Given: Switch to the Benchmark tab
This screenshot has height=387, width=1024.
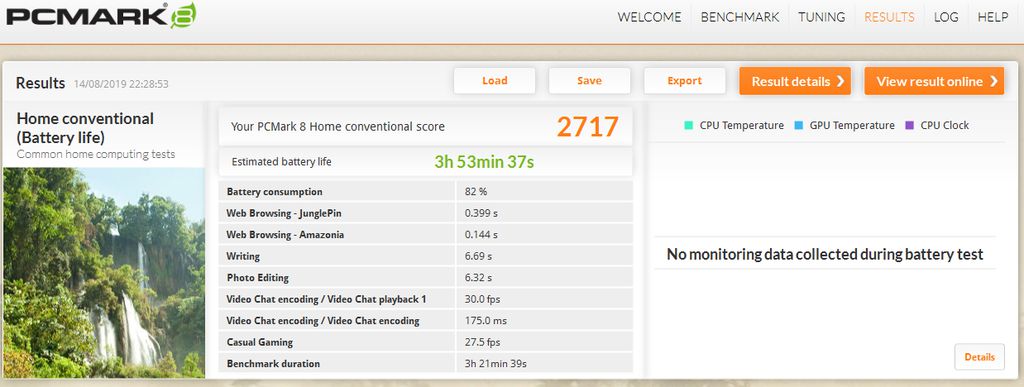Looking at the screenshot, I should (x=740, y=18).
